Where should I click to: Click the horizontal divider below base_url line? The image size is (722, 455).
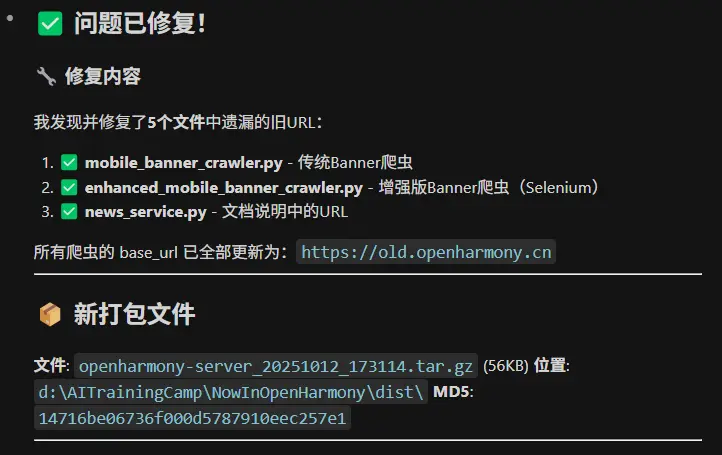click(x=368, y=274)
